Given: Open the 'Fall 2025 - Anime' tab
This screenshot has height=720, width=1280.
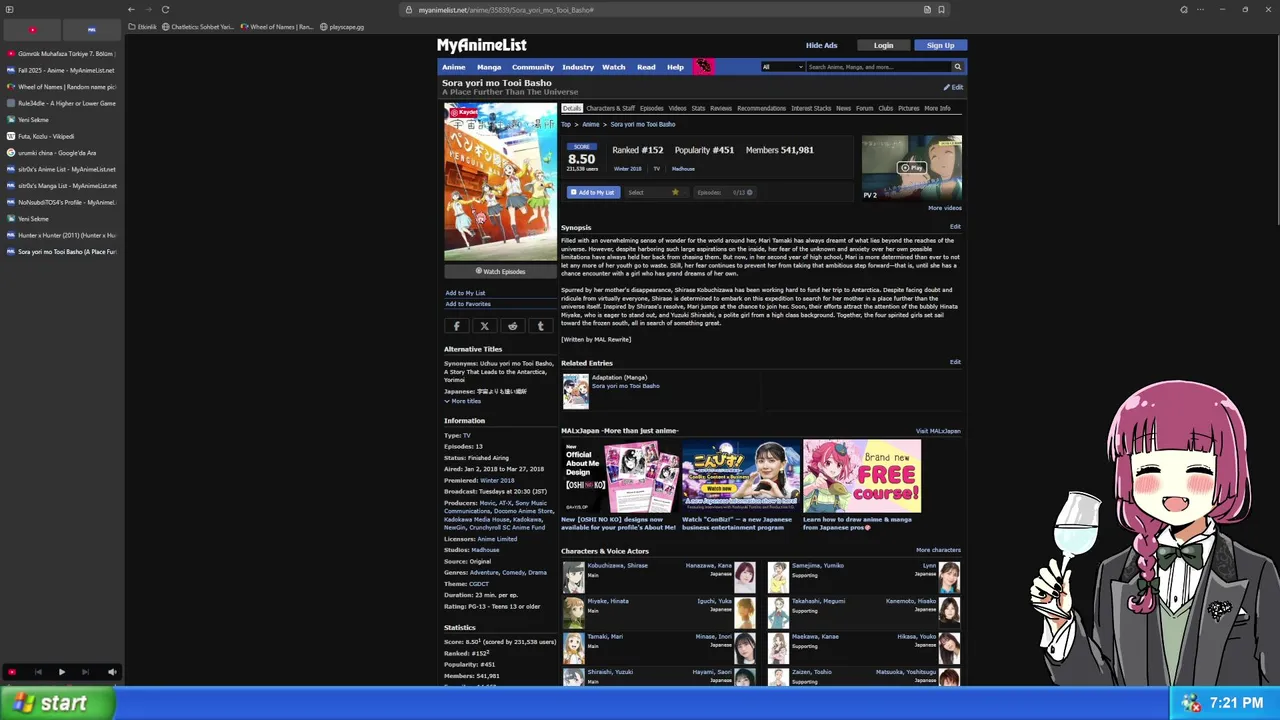Looking at the screenshot, I should pos(61,70).
